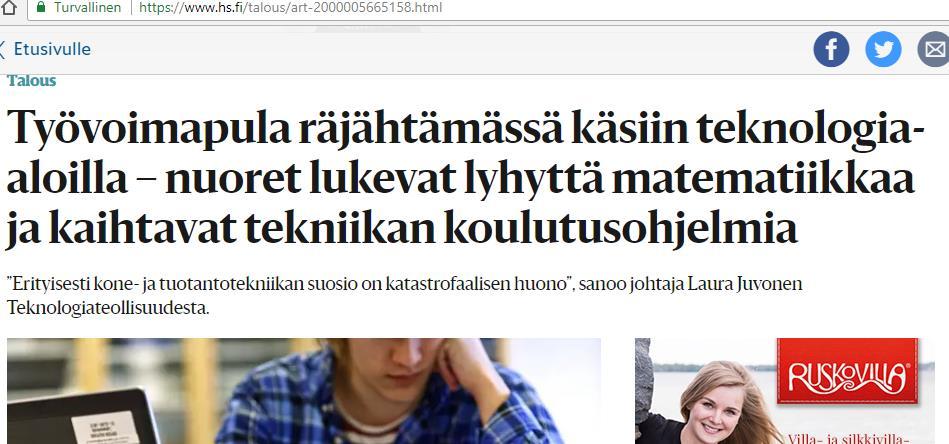
Task: Go back to Etusivulle front page
Action: pos(52,49)
